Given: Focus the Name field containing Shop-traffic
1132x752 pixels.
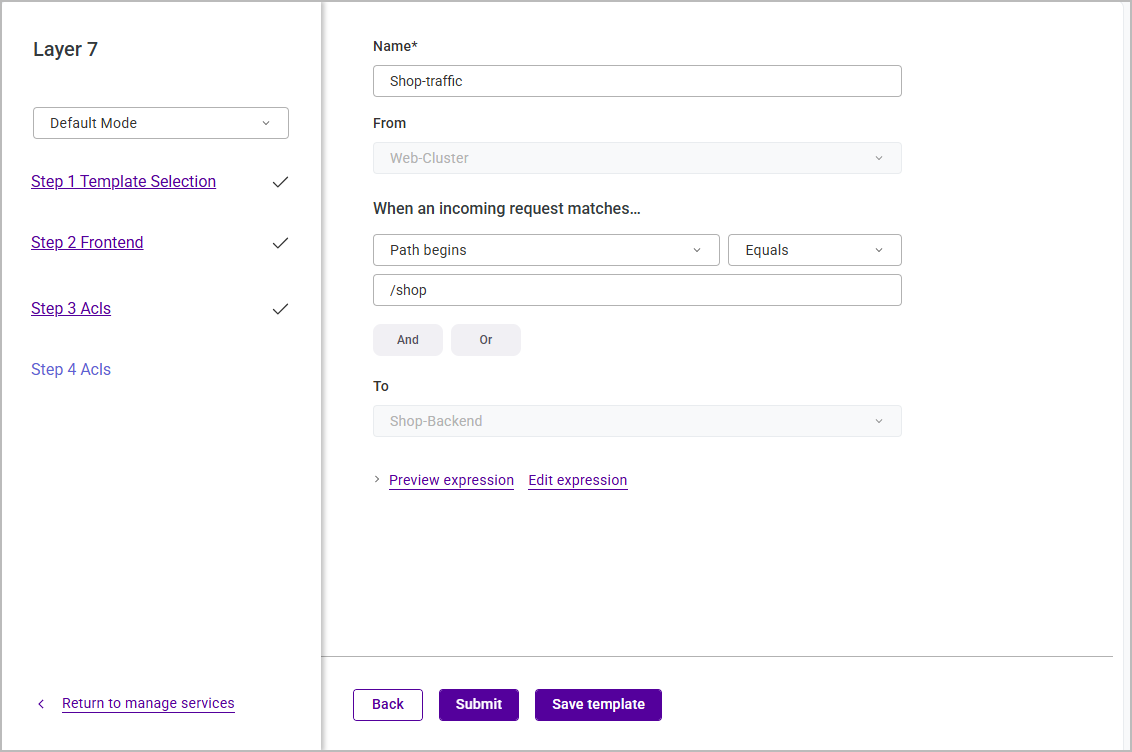Looking at the screenshot, I should (x=637, y=81).
